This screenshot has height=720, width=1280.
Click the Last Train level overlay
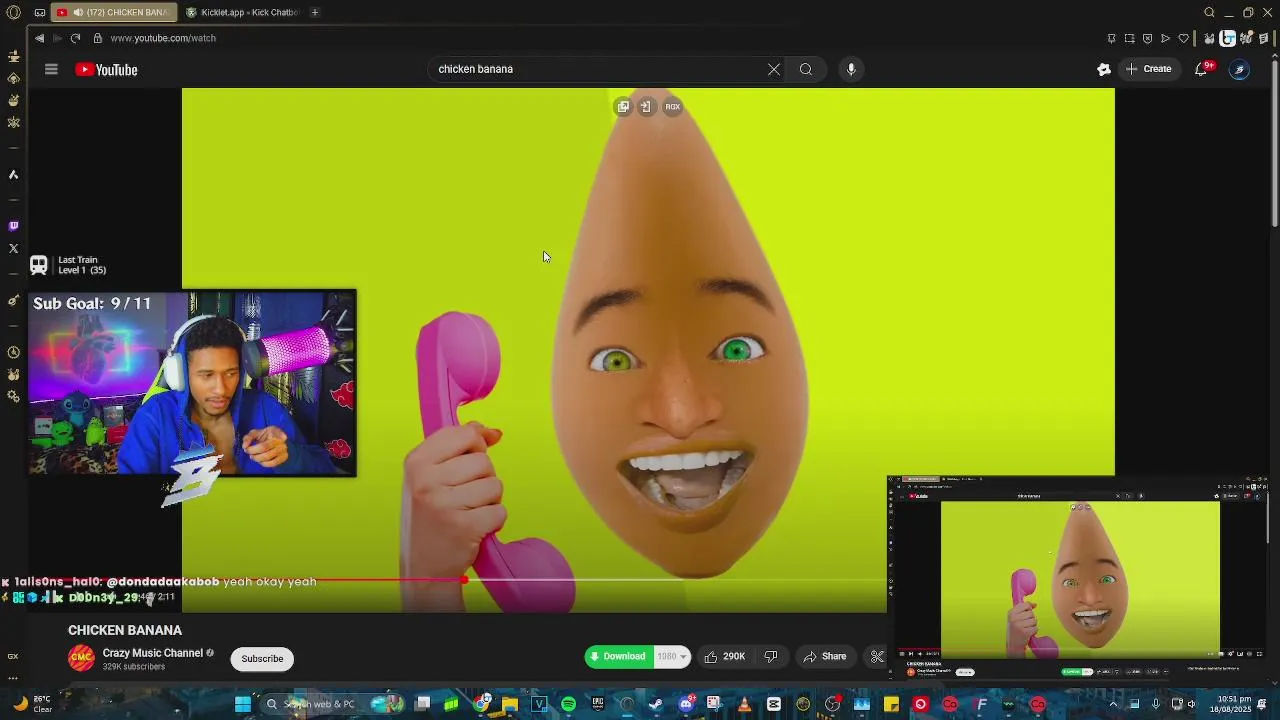pos(68,265)
